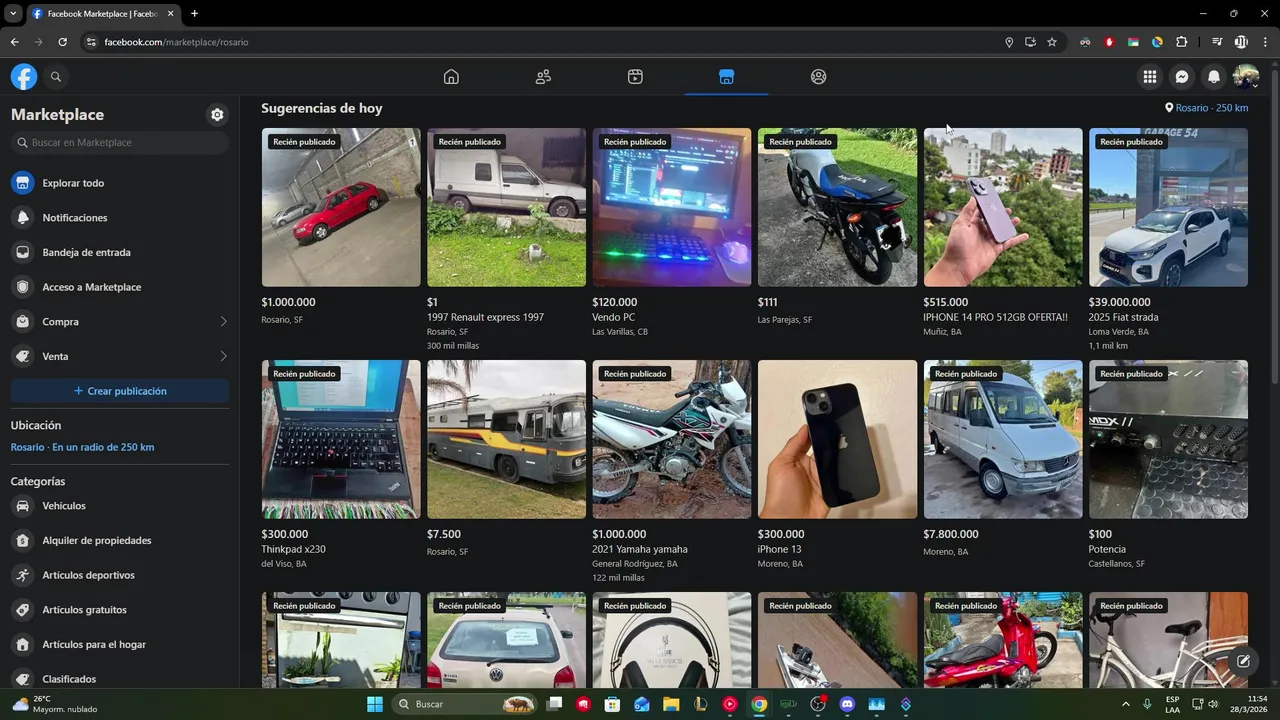Open the Facebook search magnifier icon
The image size is (1280, 720).
click(56, 77)
